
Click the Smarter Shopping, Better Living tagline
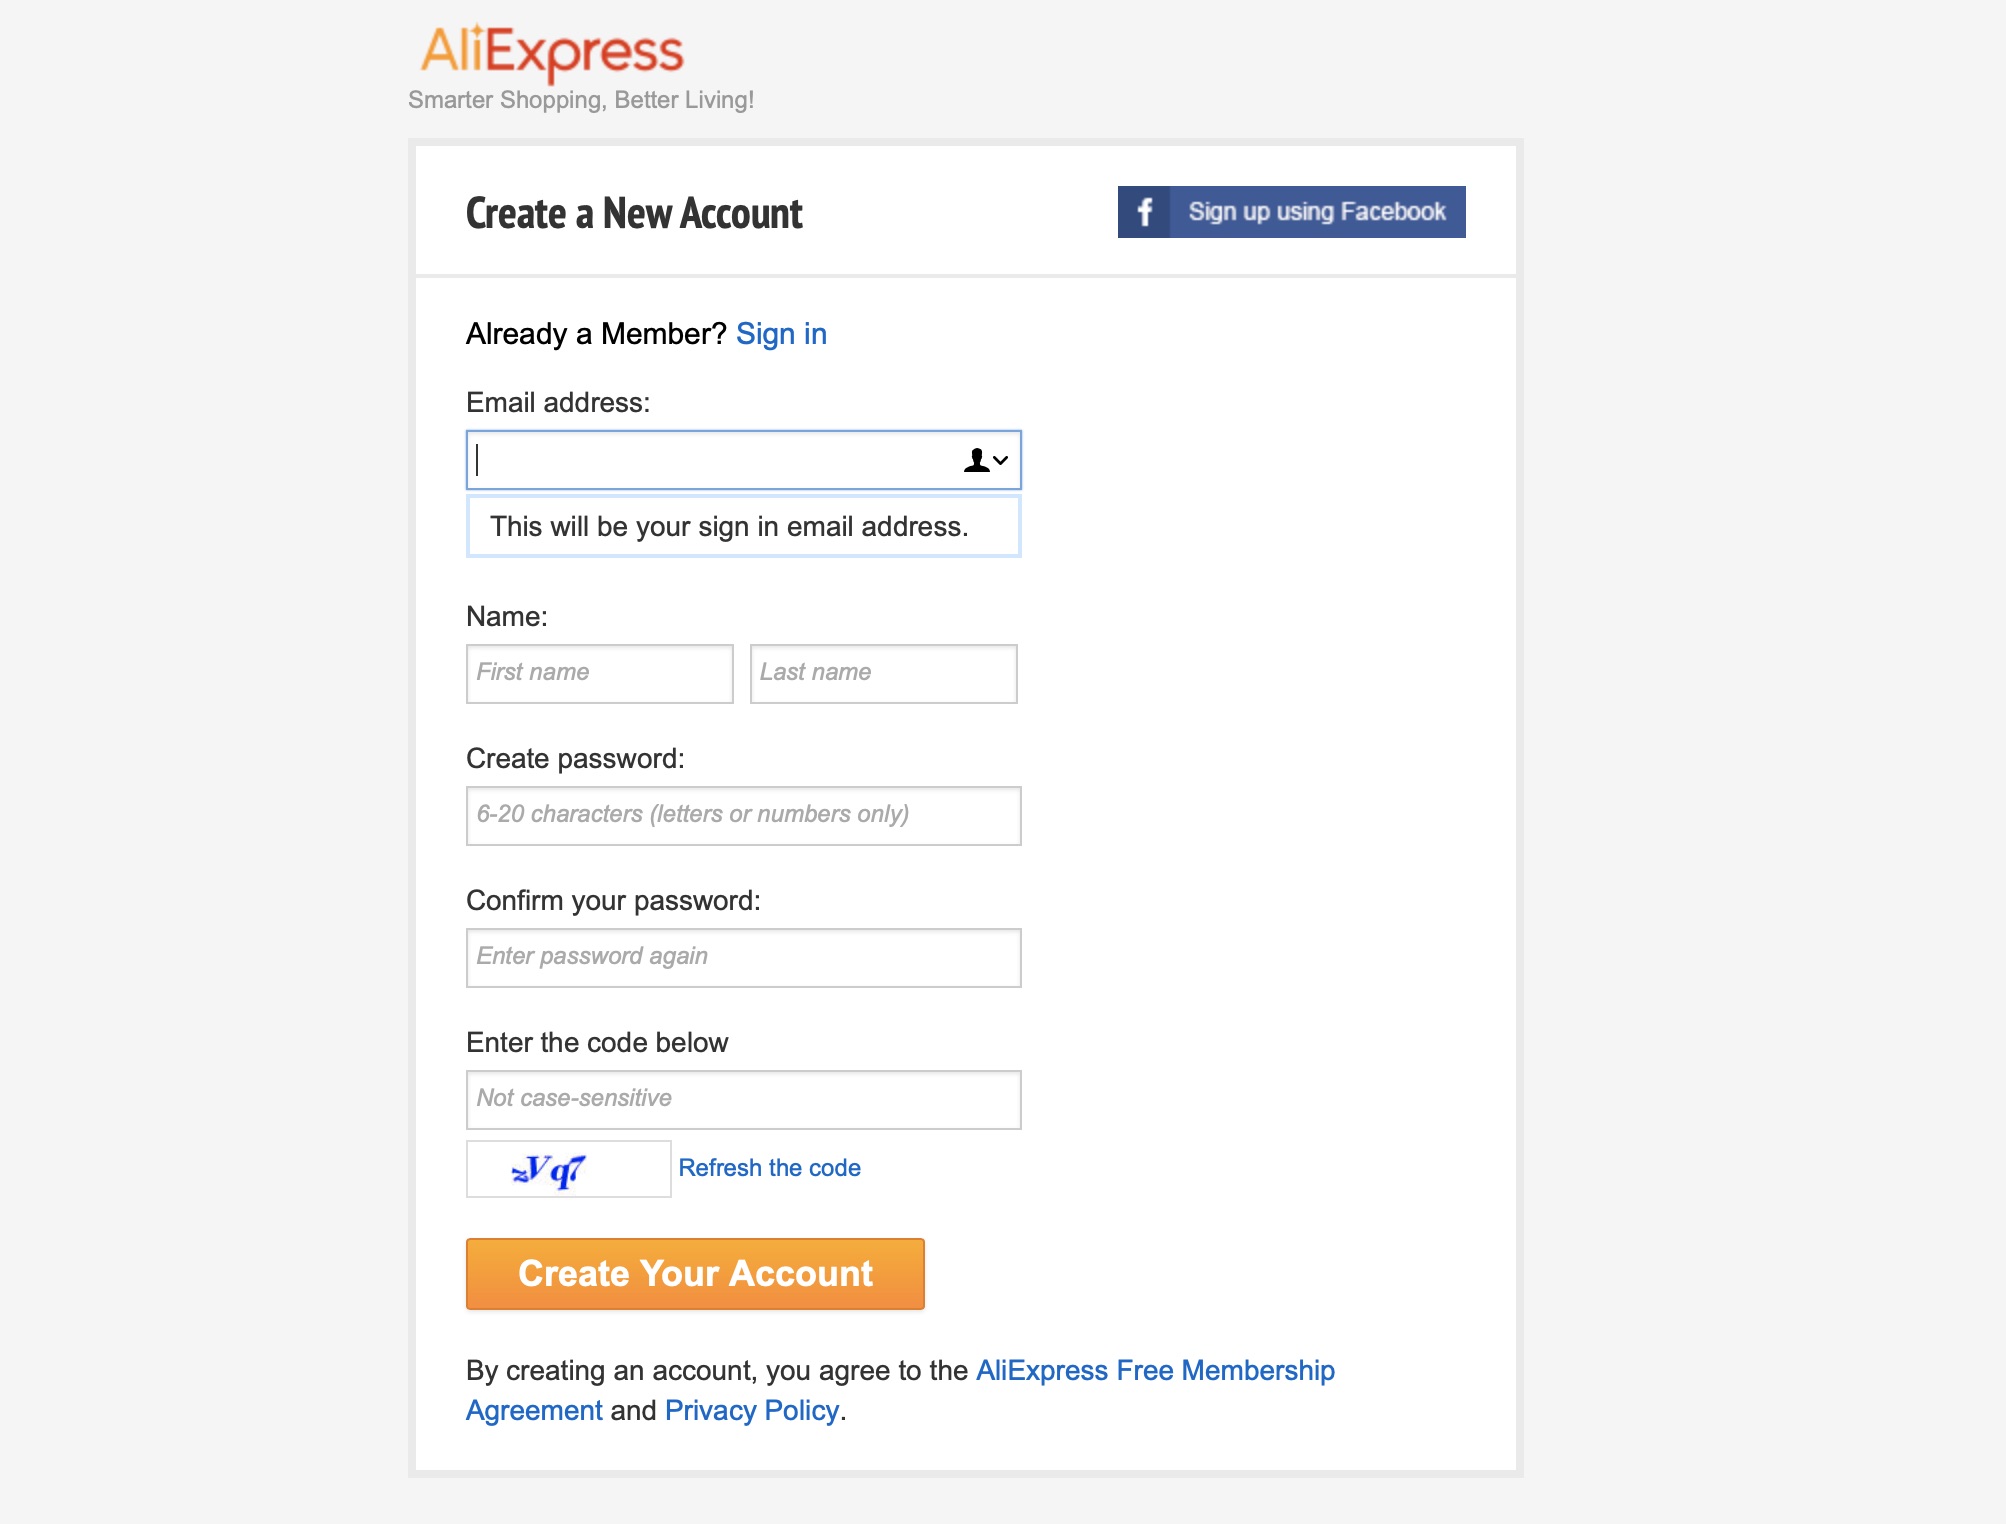581,100
